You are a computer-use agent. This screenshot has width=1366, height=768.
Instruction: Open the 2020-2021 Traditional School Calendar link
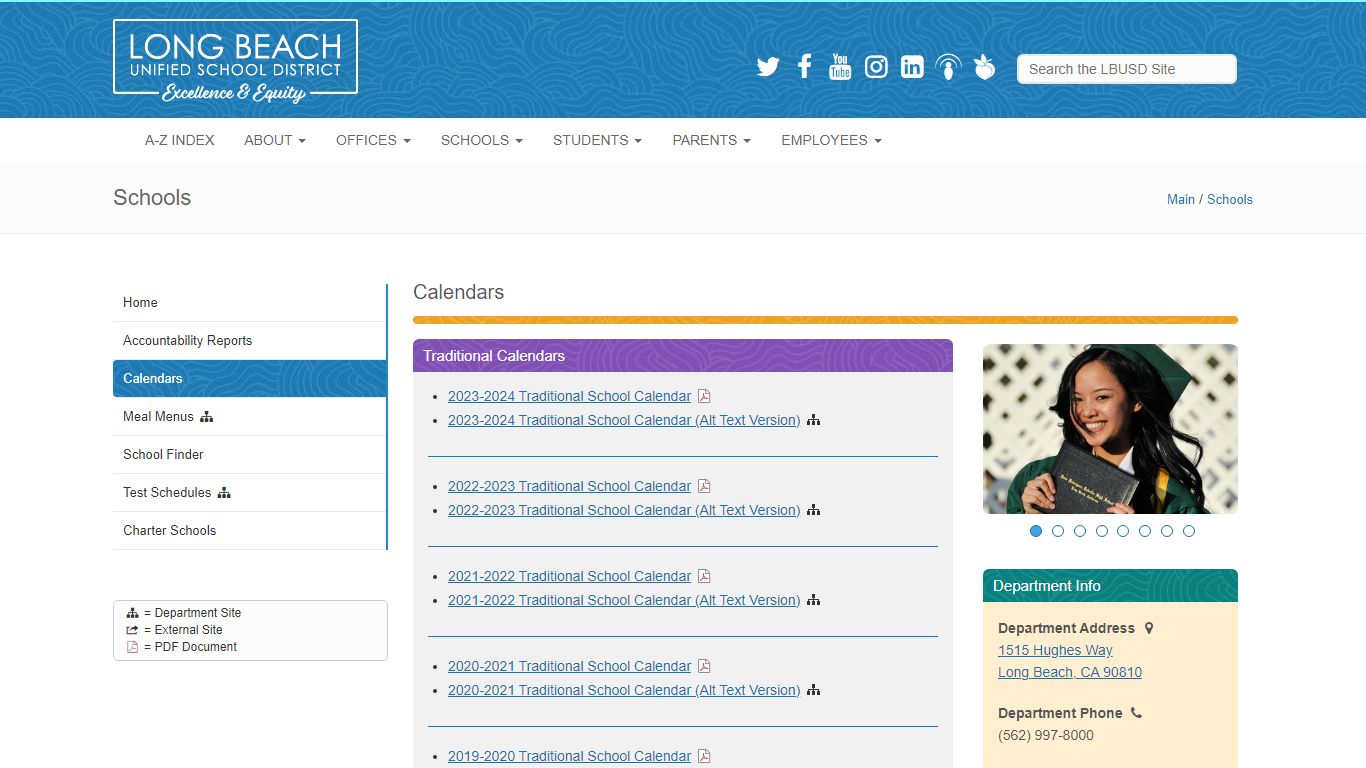coord(569,666)
